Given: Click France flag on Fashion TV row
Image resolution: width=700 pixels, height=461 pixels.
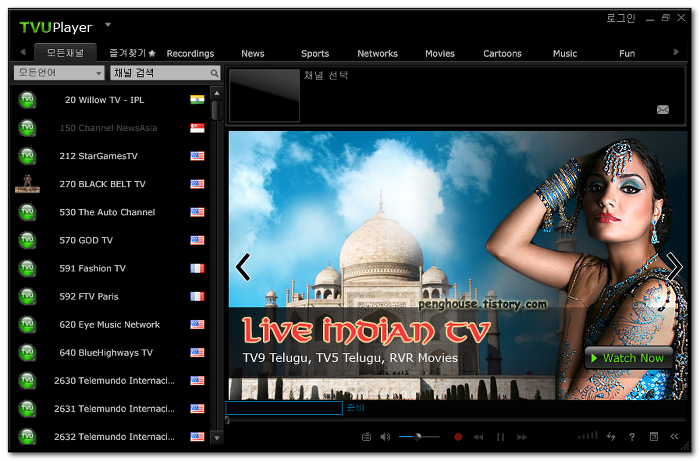Looking at the screenshot, I should coord(197,268).
